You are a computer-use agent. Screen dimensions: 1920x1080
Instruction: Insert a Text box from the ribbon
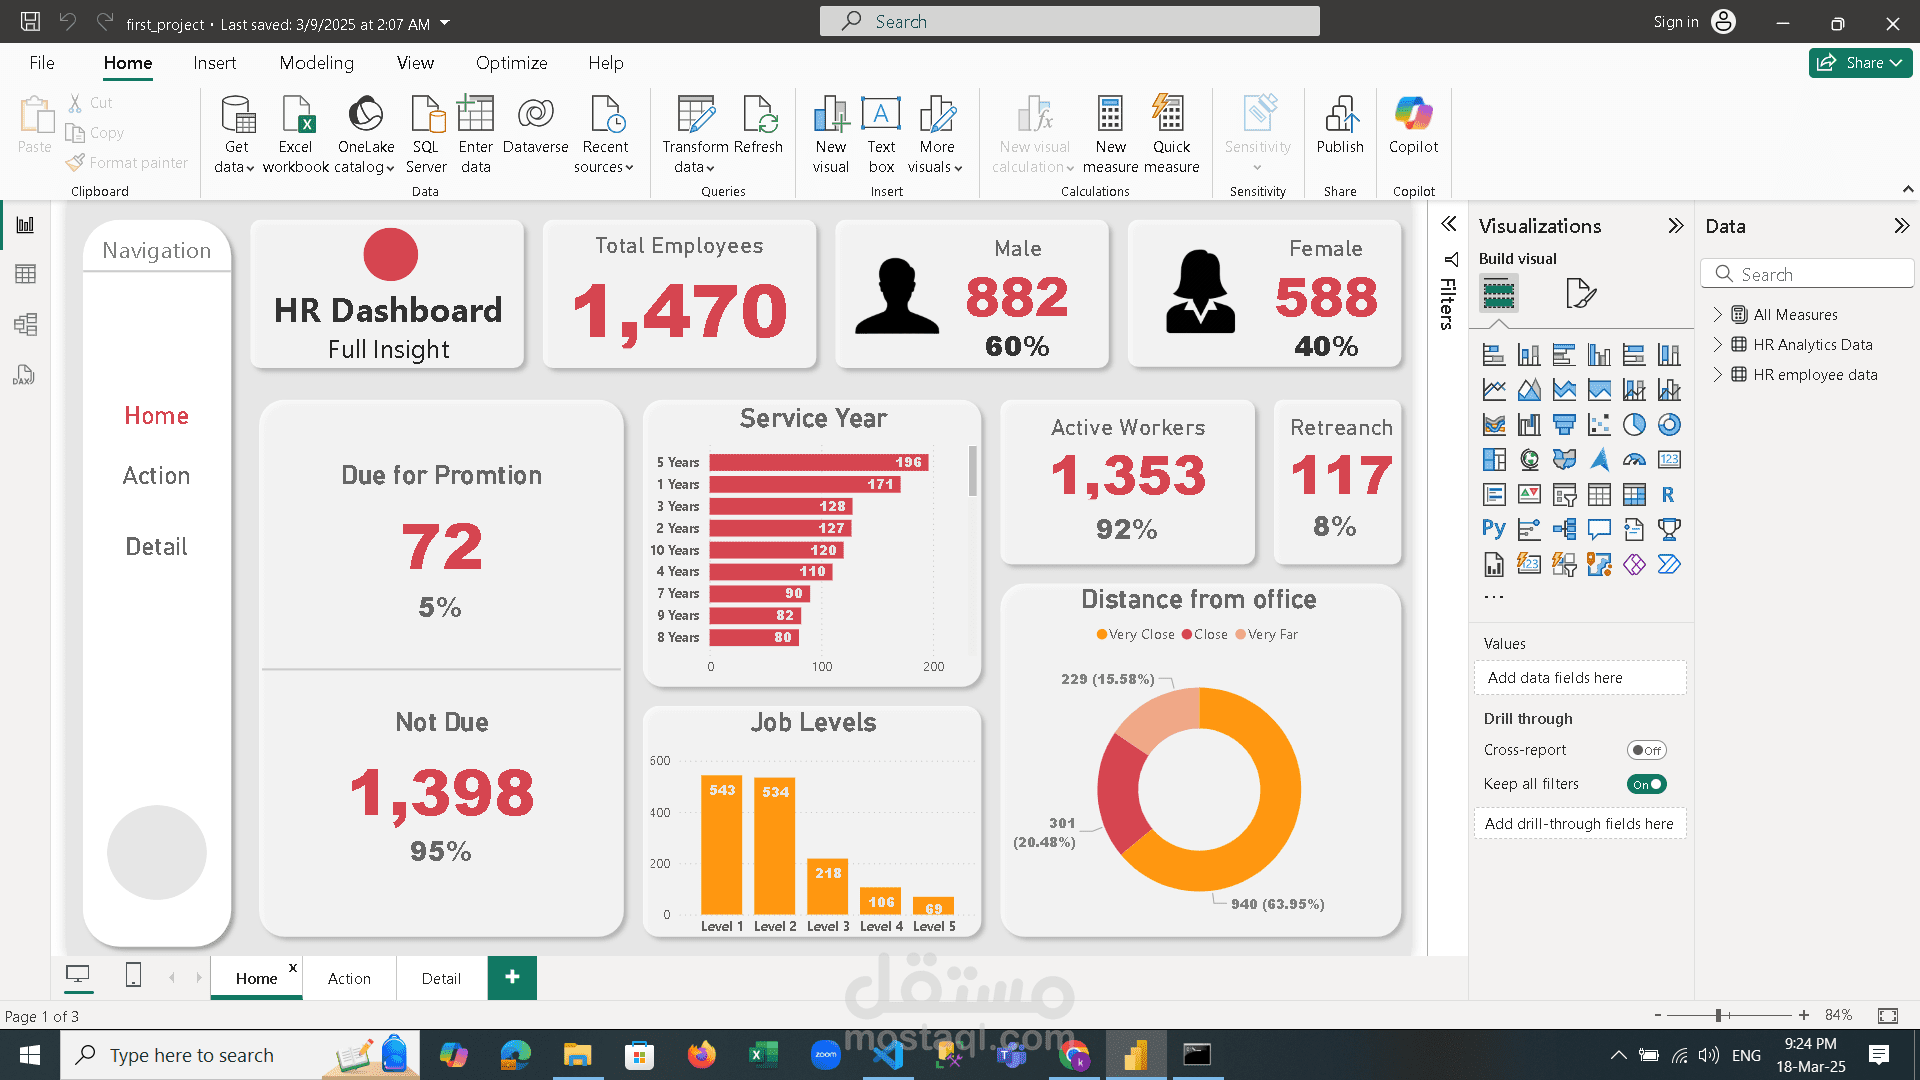(881, 130)
